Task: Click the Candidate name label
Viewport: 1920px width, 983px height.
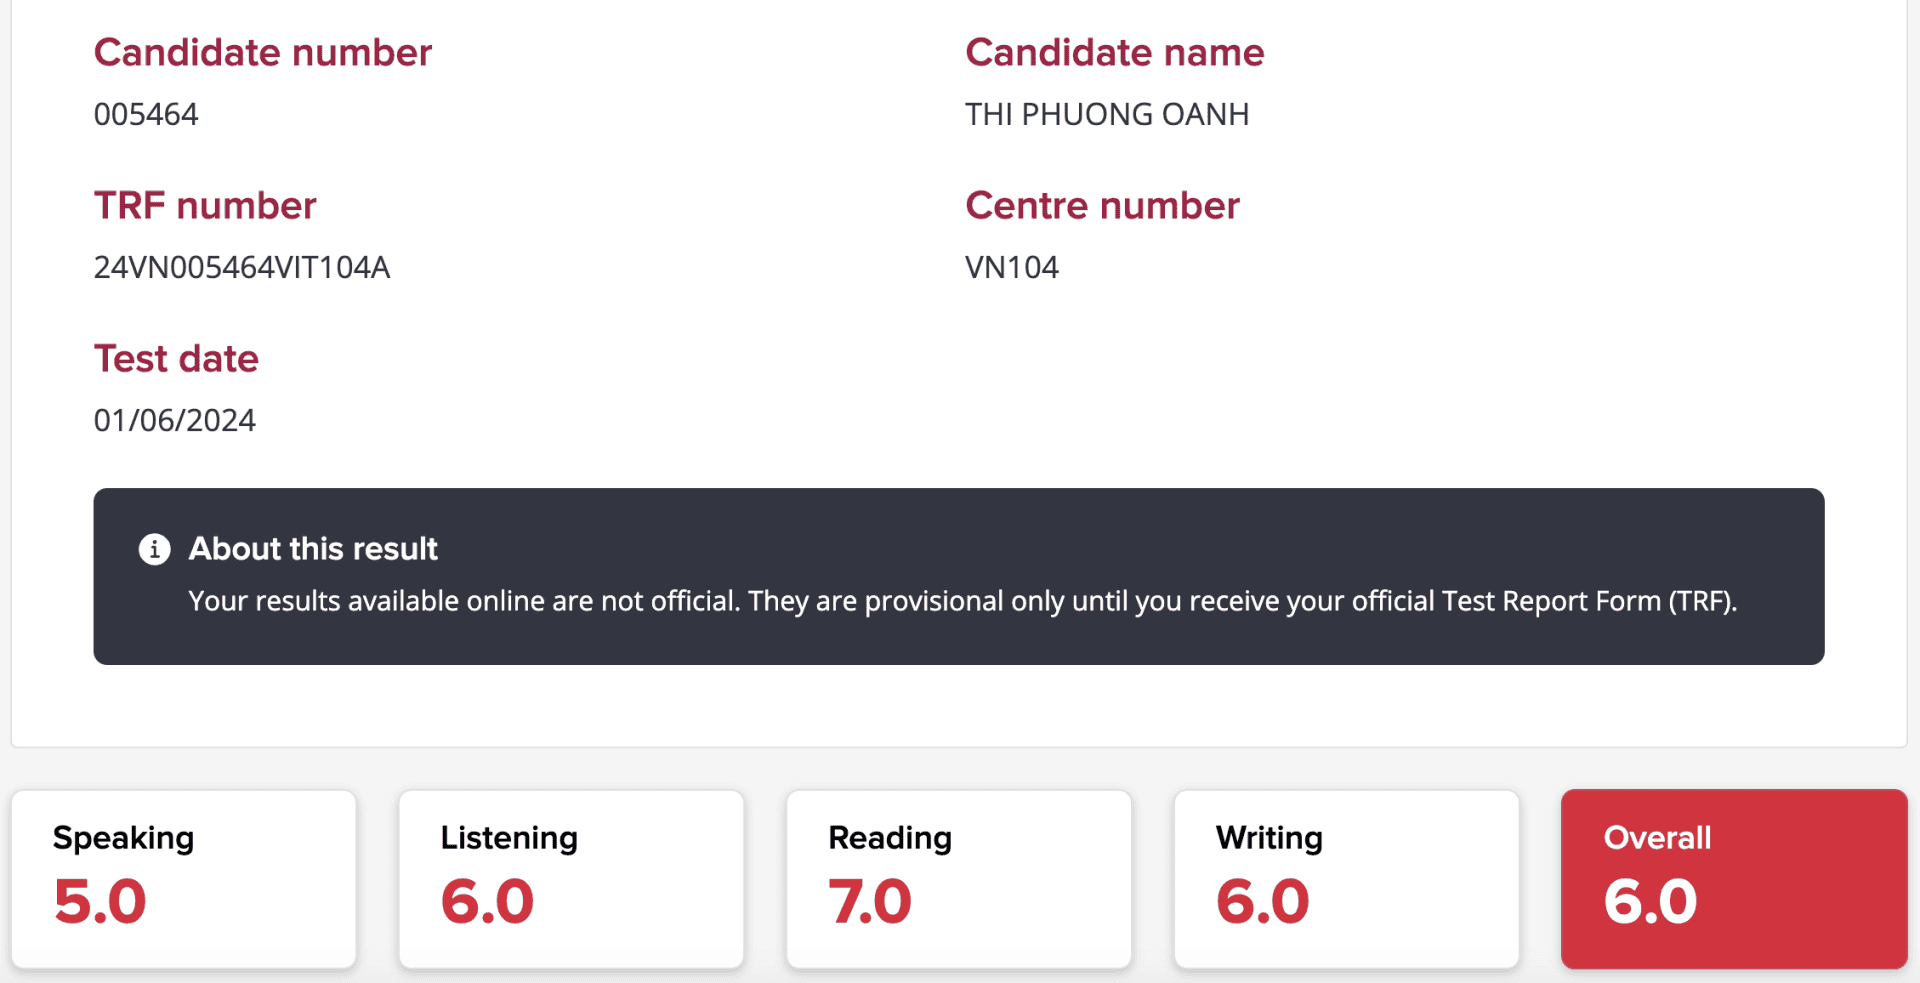Action: click(1114, 53)
